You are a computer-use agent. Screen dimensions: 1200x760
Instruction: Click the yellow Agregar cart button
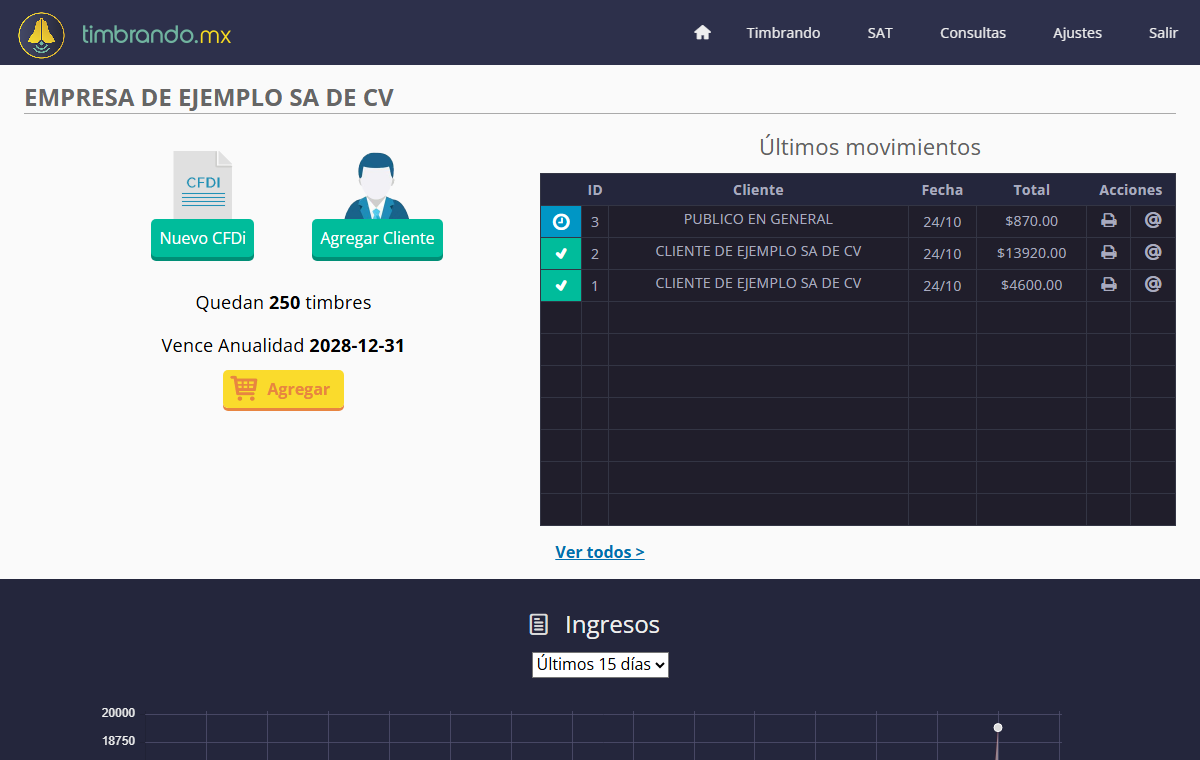[283, 390]
